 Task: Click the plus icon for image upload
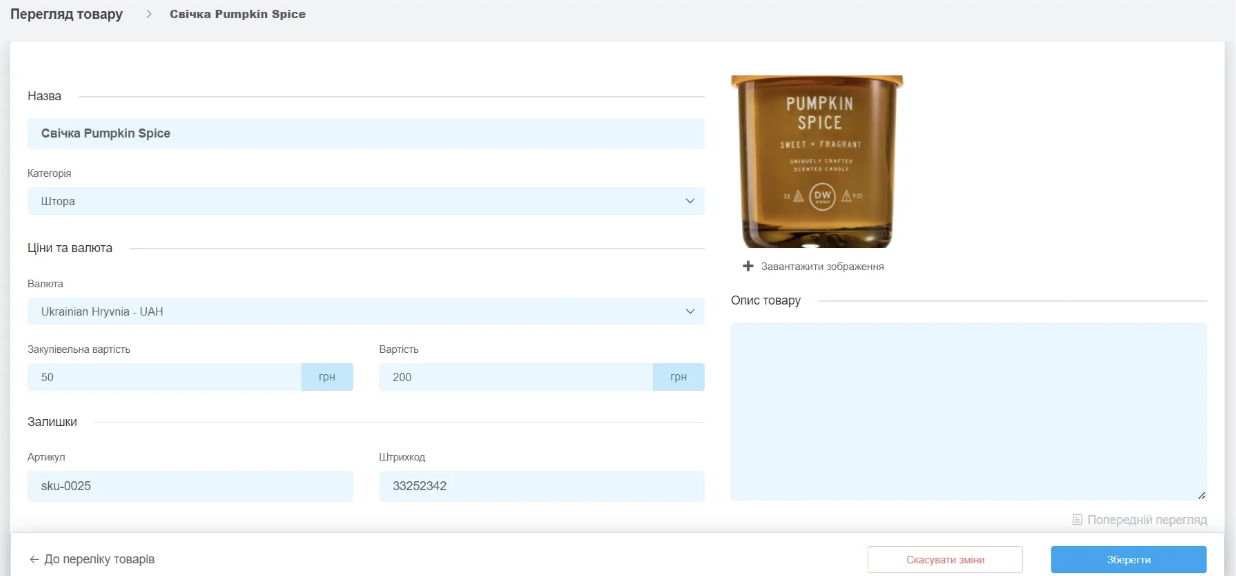pos(748,266)
